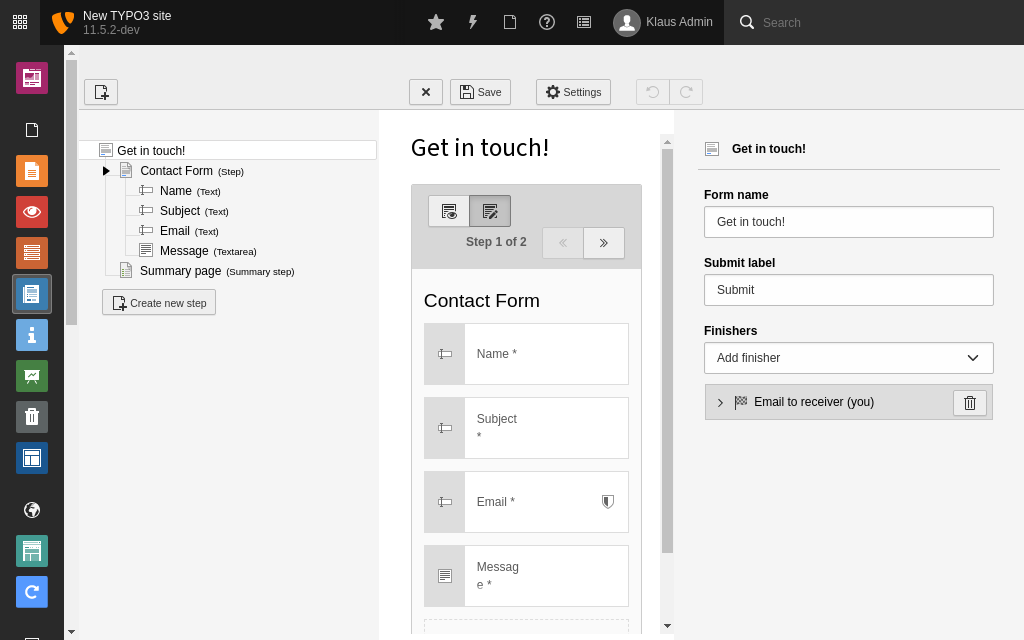Open the Forms module in sidebar

pyautogui.click(x=32, y=294)
